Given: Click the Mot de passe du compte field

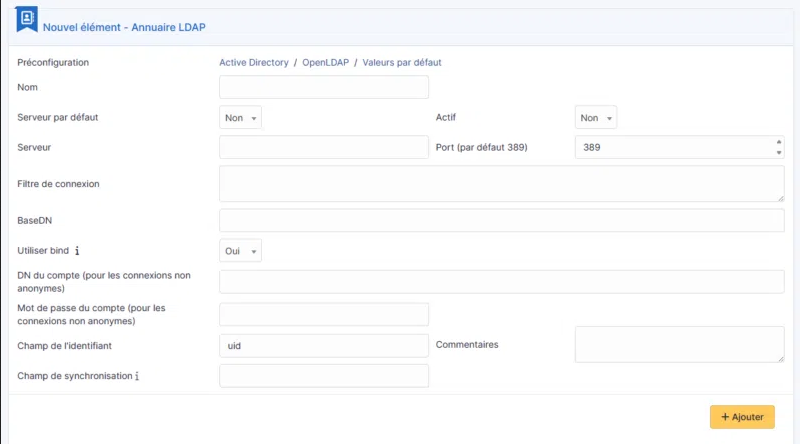Looking at the screenshot, I should click(324, 314).
